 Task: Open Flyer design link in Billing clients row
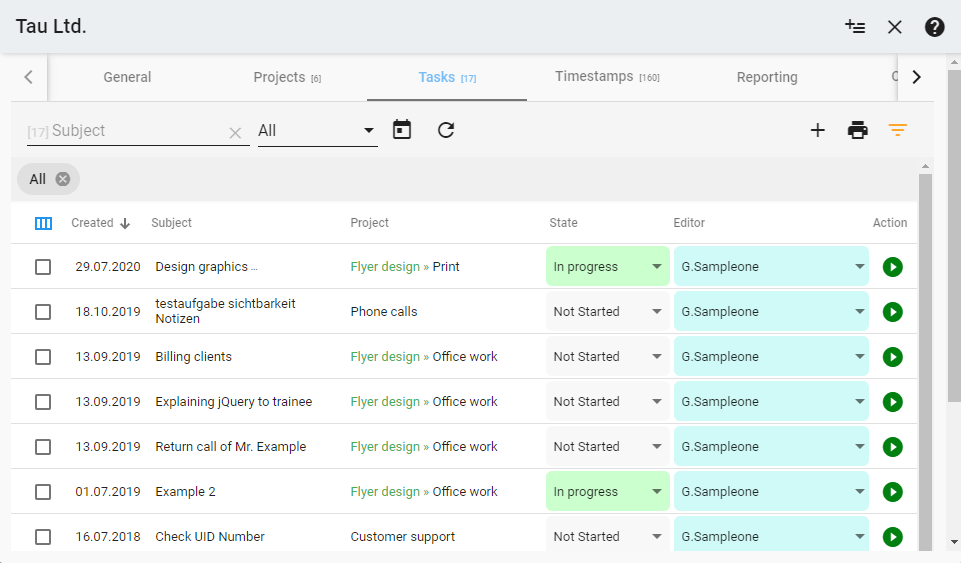click(x=385, y=357)
